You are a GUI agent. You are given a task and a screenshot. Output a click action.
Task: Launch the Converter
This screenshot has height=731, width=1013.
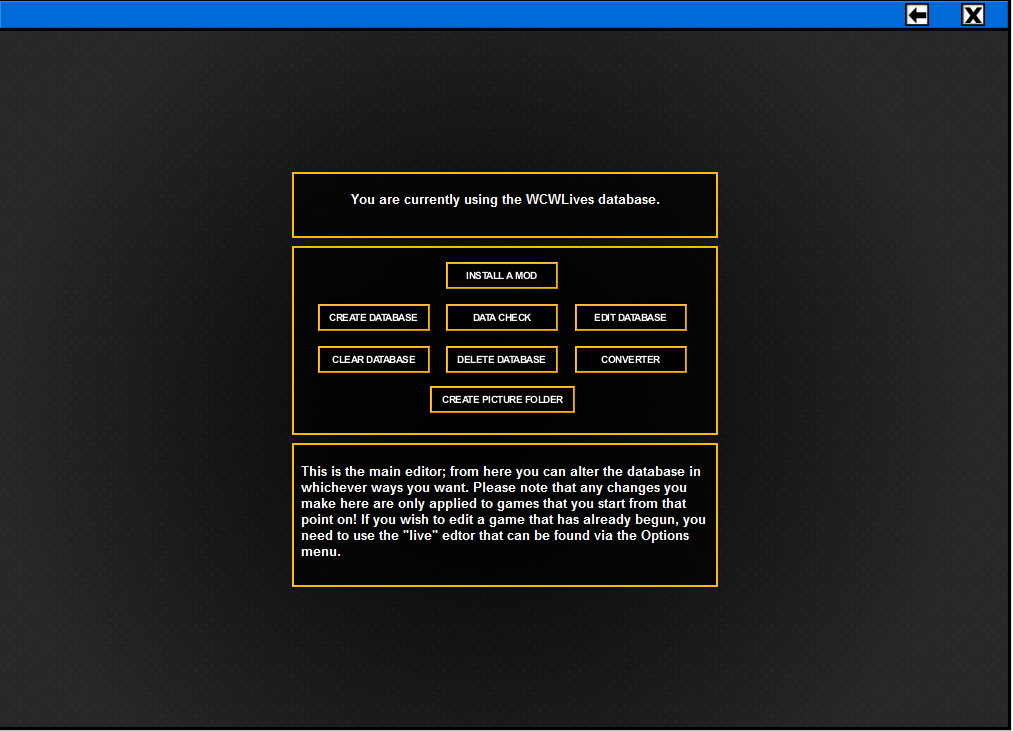tap(631, 359)
